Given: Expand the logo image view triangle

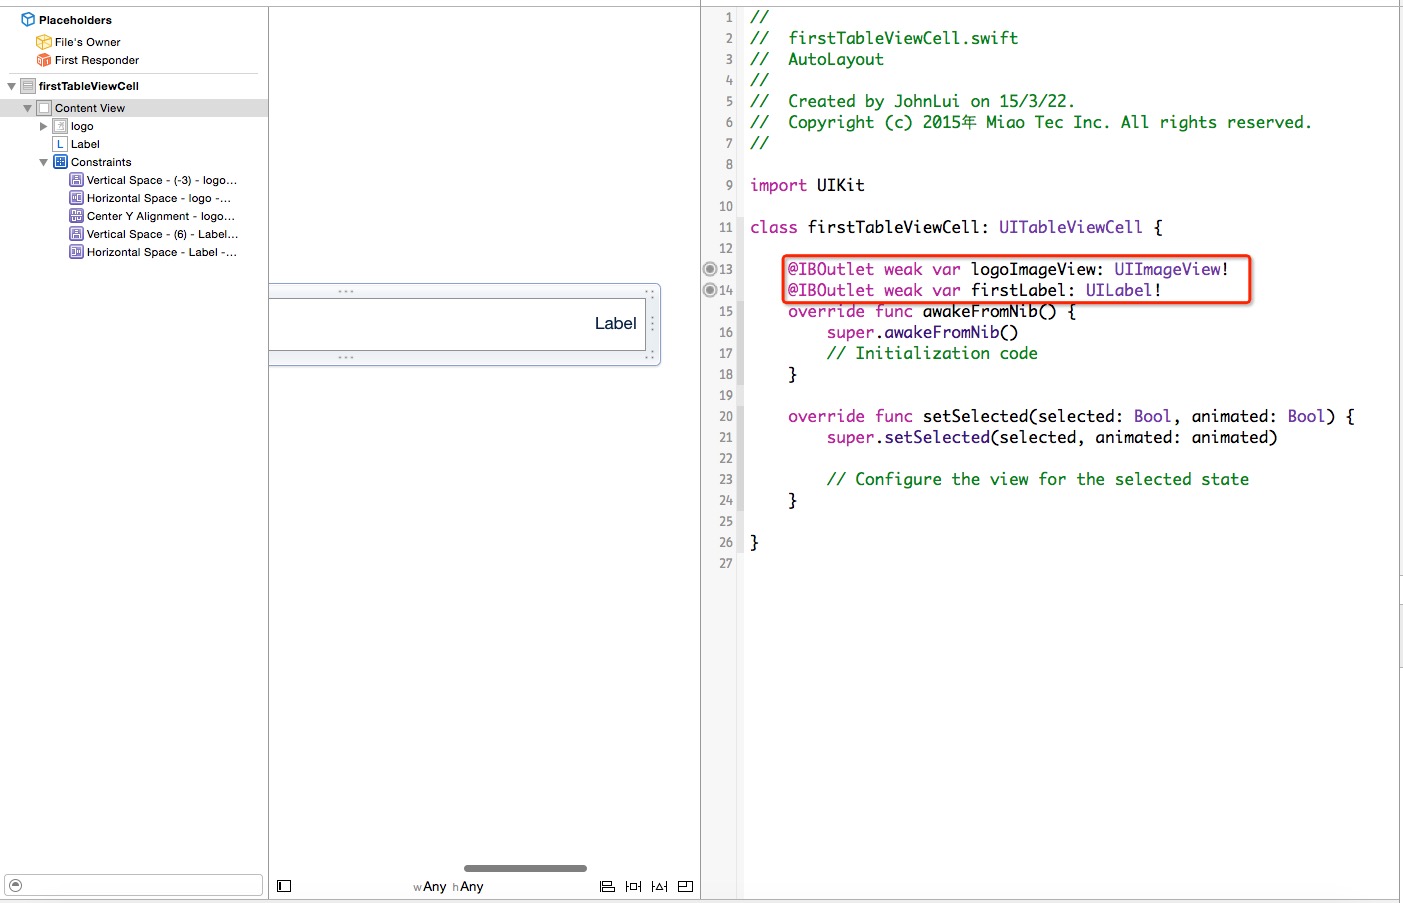Looking at the screenshot, I should tap(43, 126).
